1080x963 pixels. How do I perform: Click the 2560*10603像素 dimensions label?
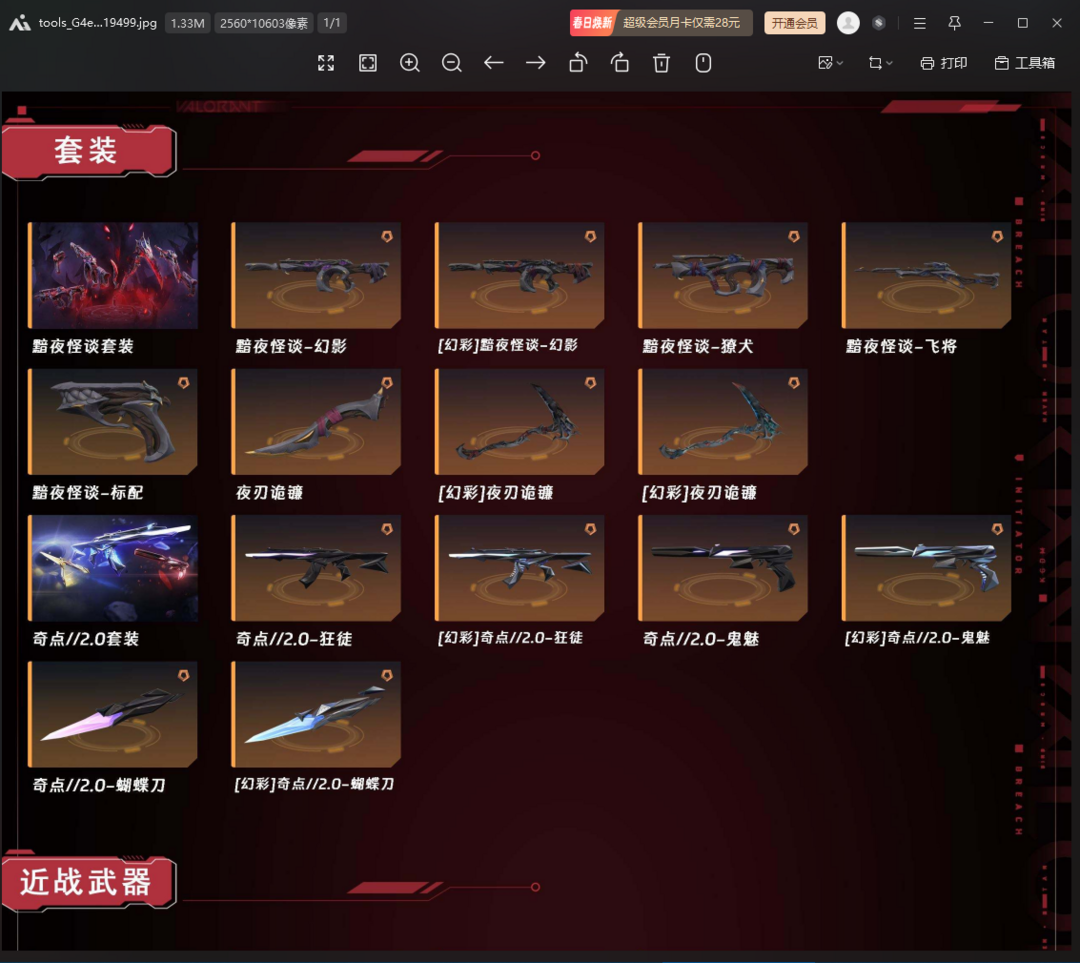coord(264,23)
